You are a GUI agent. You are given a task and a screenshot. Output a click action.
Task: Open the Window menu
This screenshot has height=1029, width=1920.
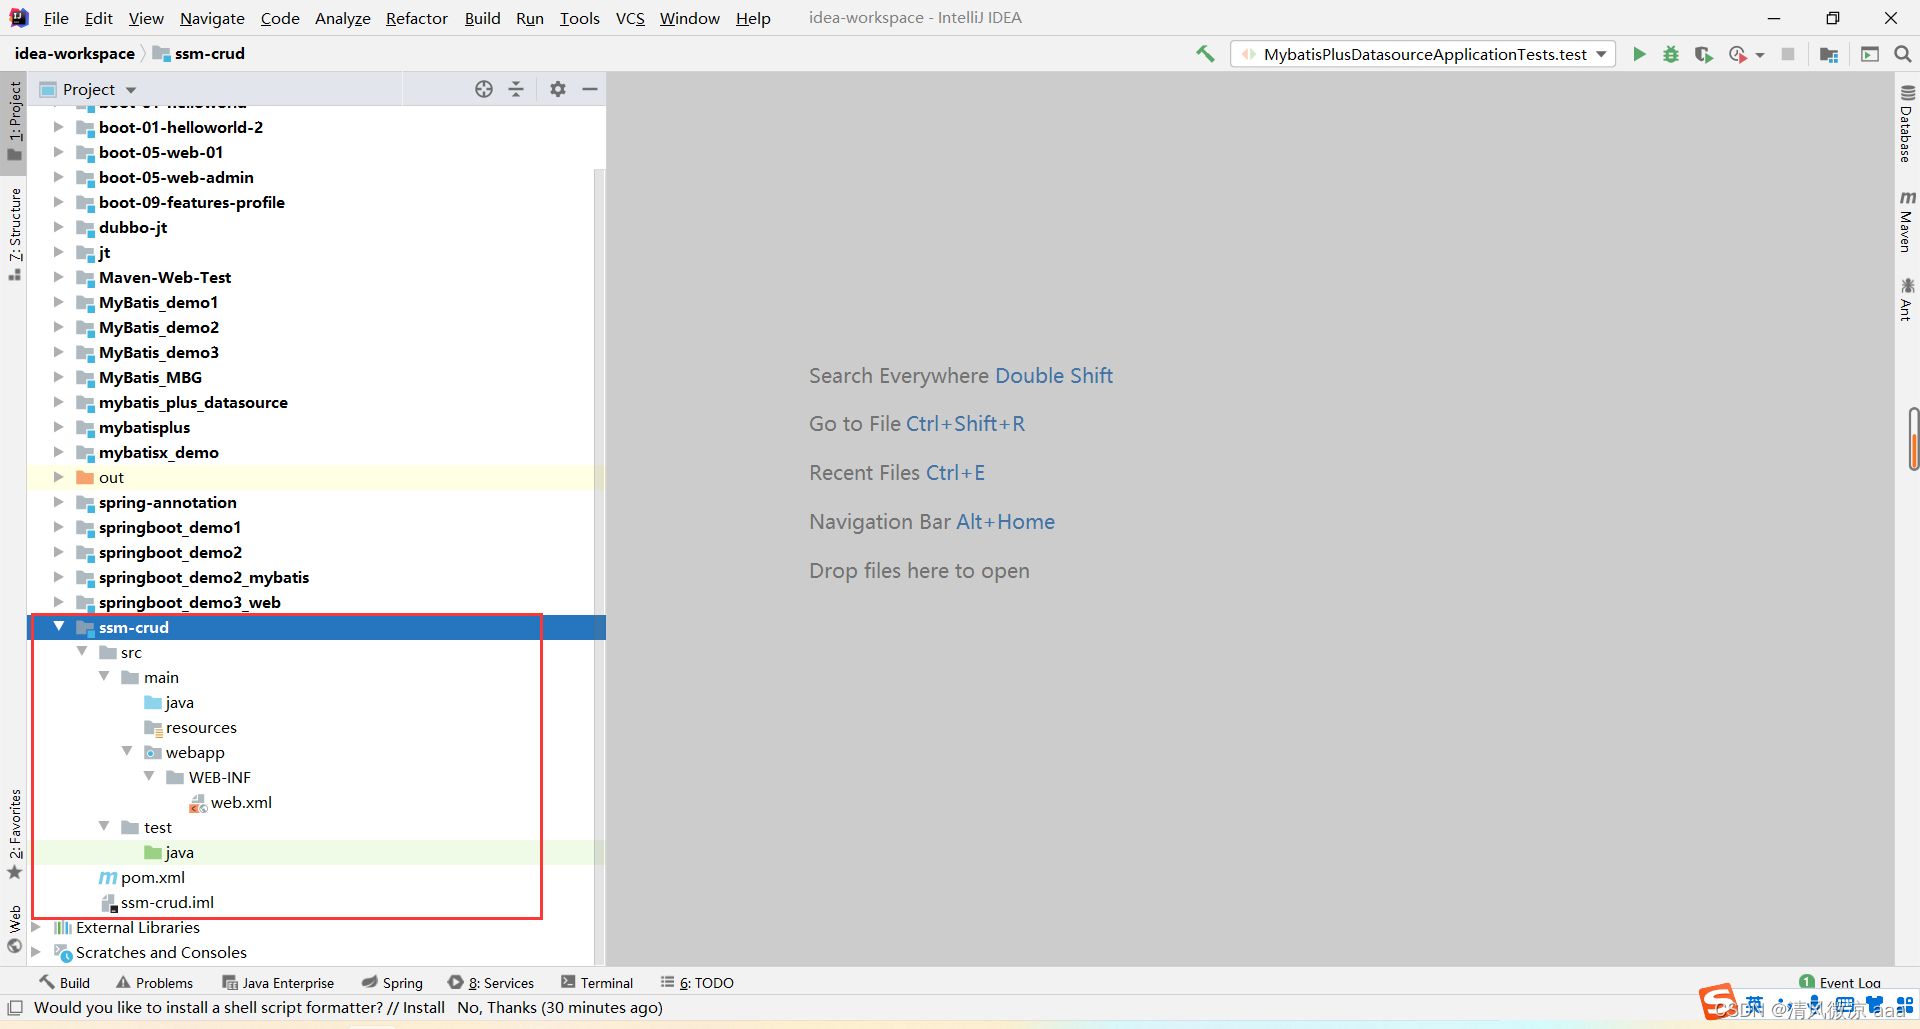point(689,18)
